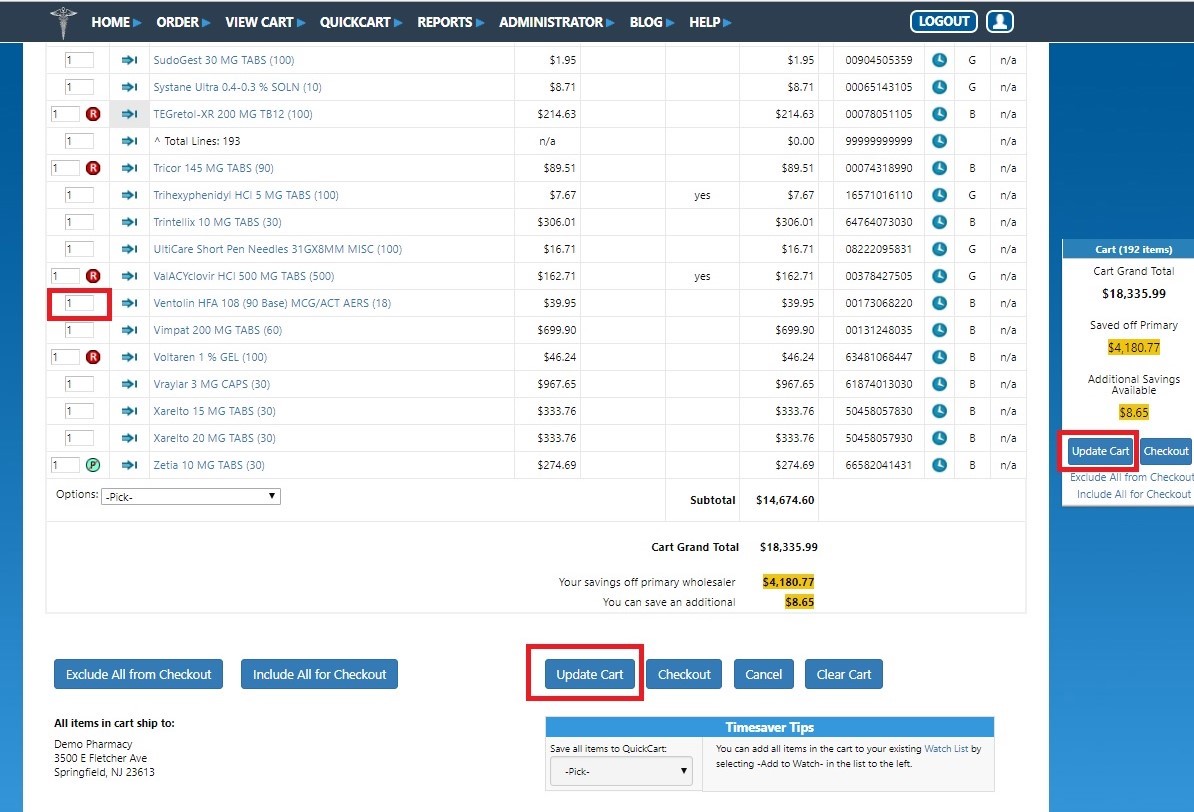Screen dimensions: 1194x812
Task: Open clock history icon for Zetia row
Action: [x=940, y=465]
